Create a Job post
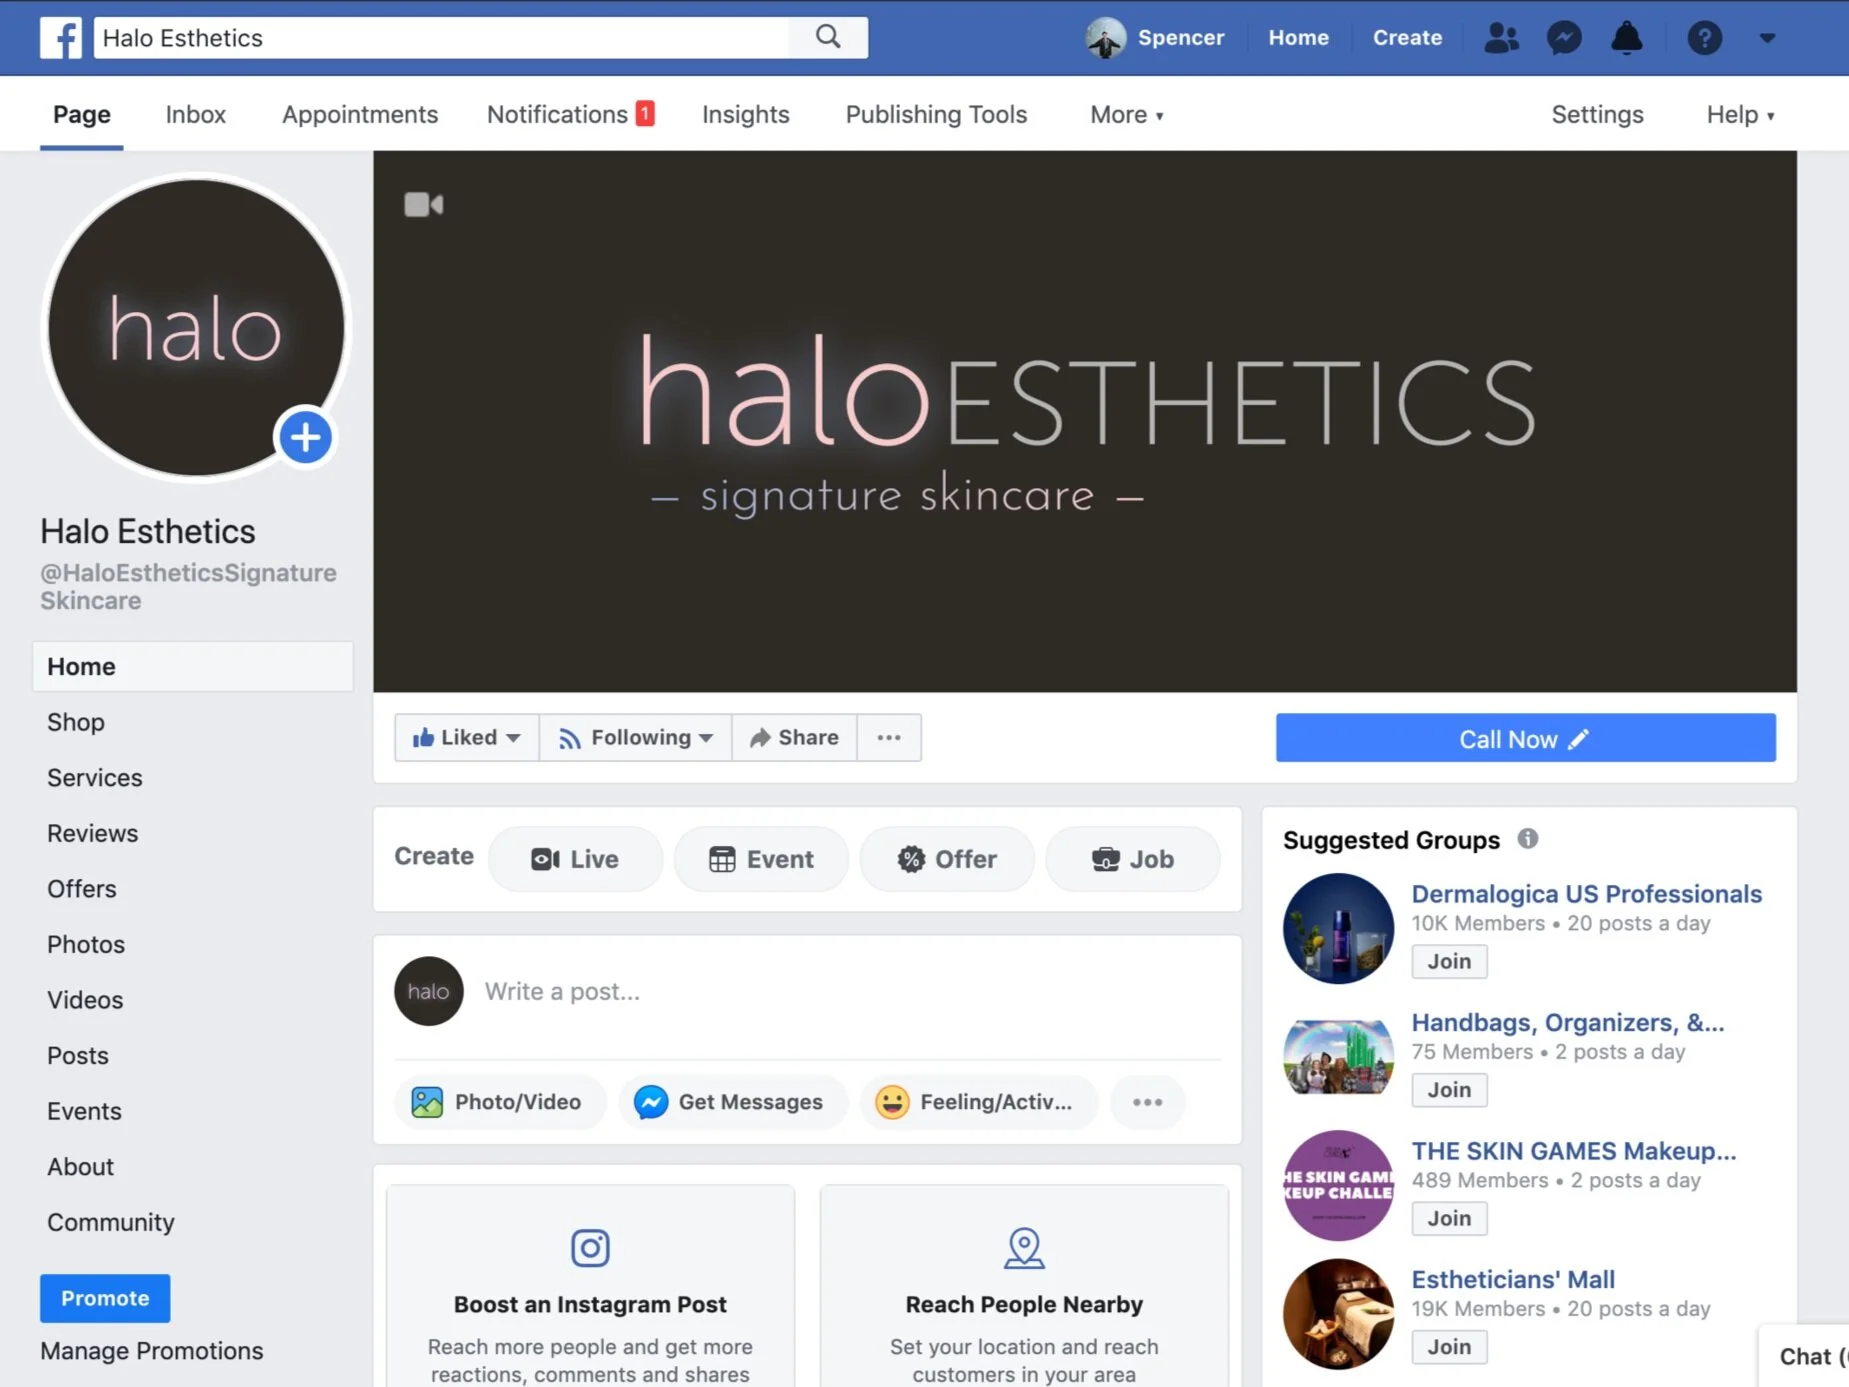This screenshot has height=1387, width=1849. click(x=1132, y=859)
